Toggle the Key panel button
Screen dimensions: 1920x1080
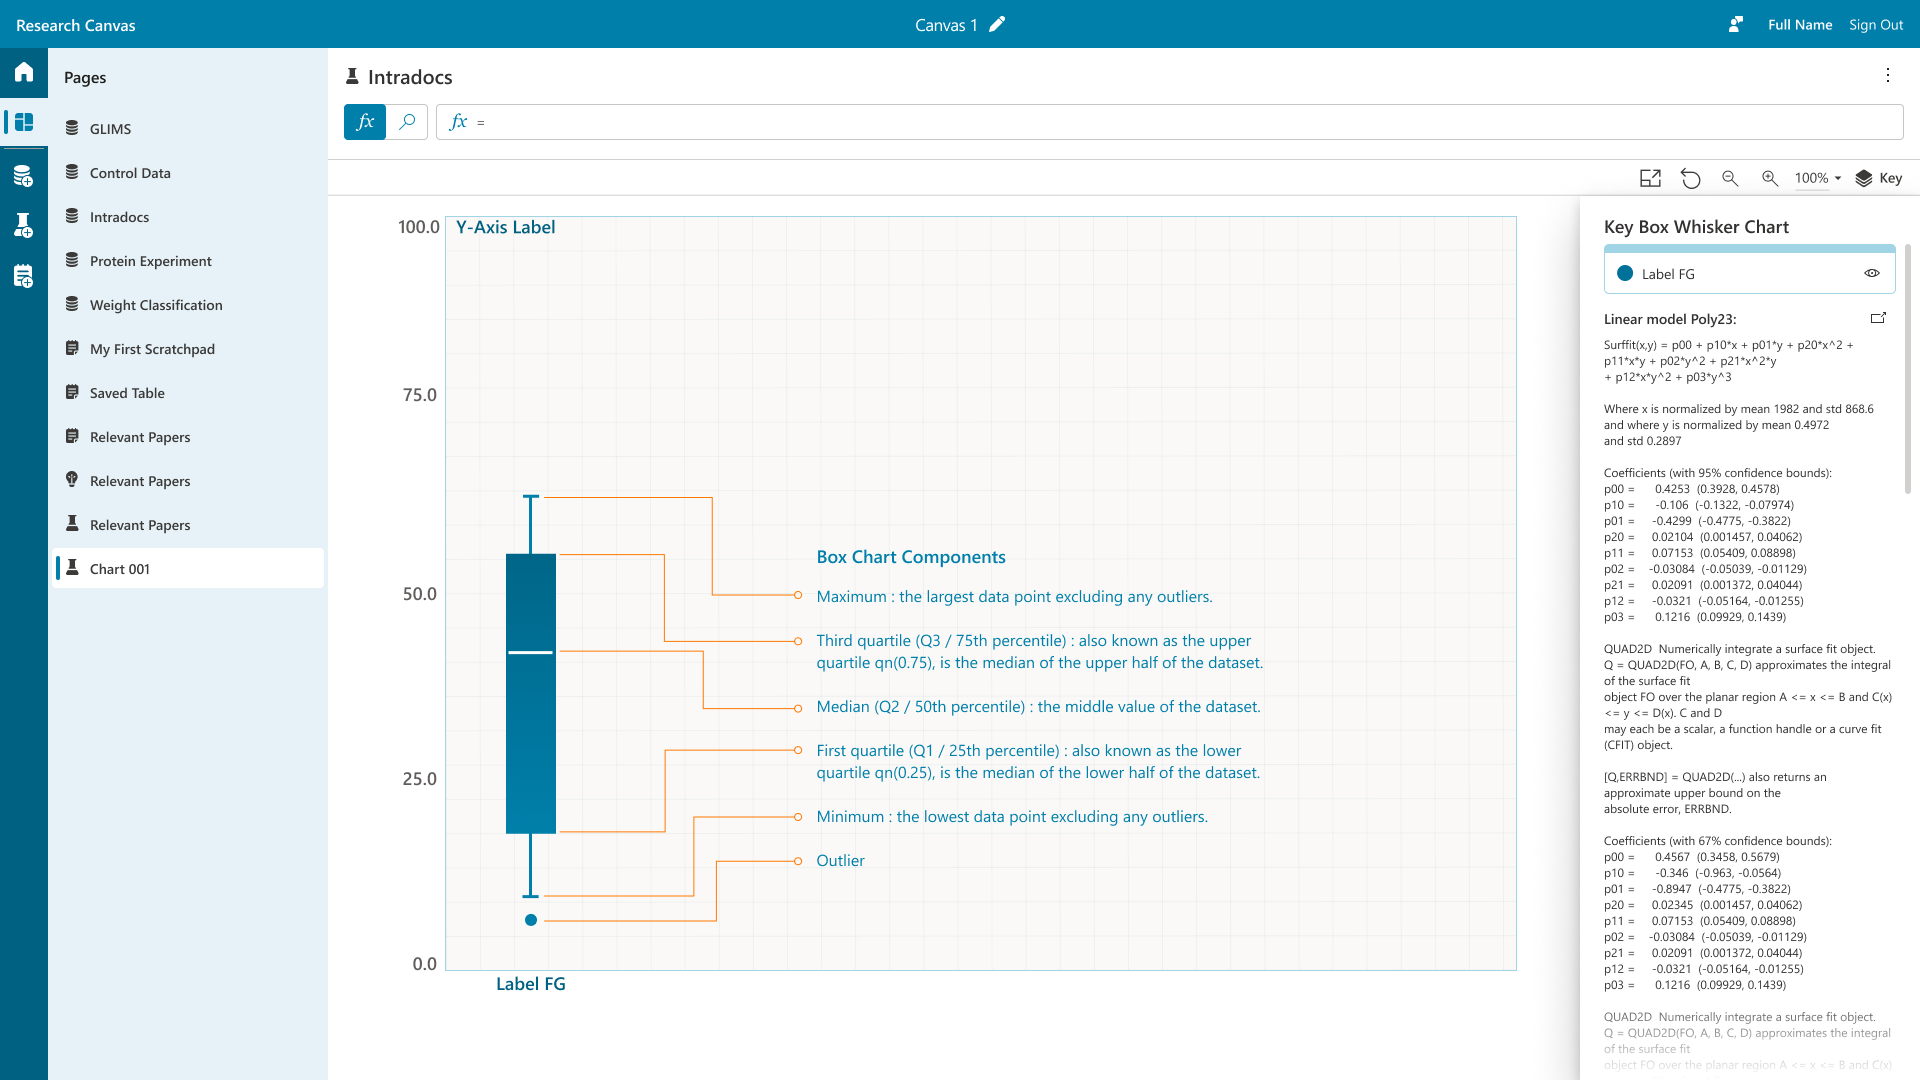click(1879, 178)
